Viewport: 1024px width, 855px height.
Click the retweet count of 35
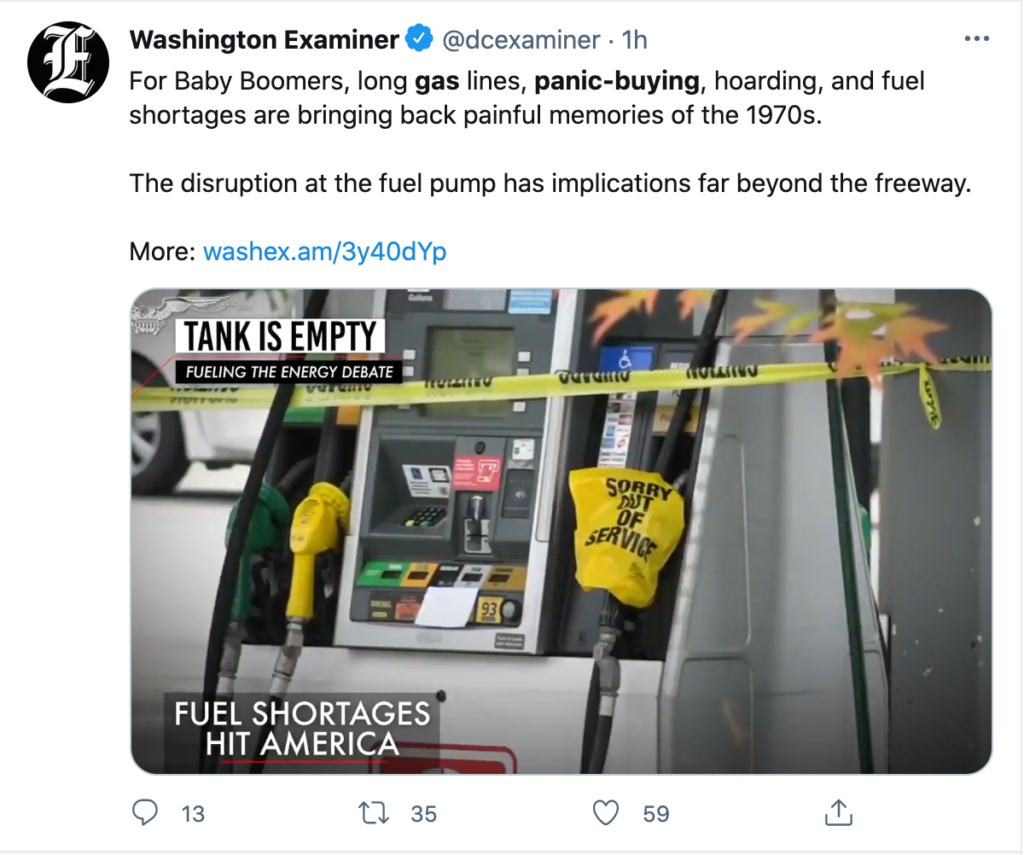tap(424, 814)
